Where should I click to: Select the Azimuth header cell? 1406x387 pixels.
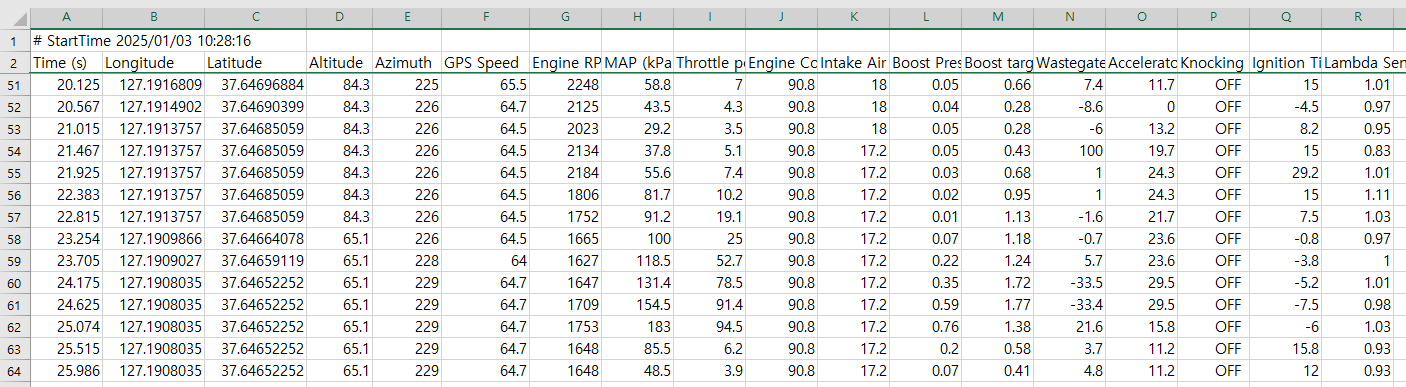click(407, 63)
